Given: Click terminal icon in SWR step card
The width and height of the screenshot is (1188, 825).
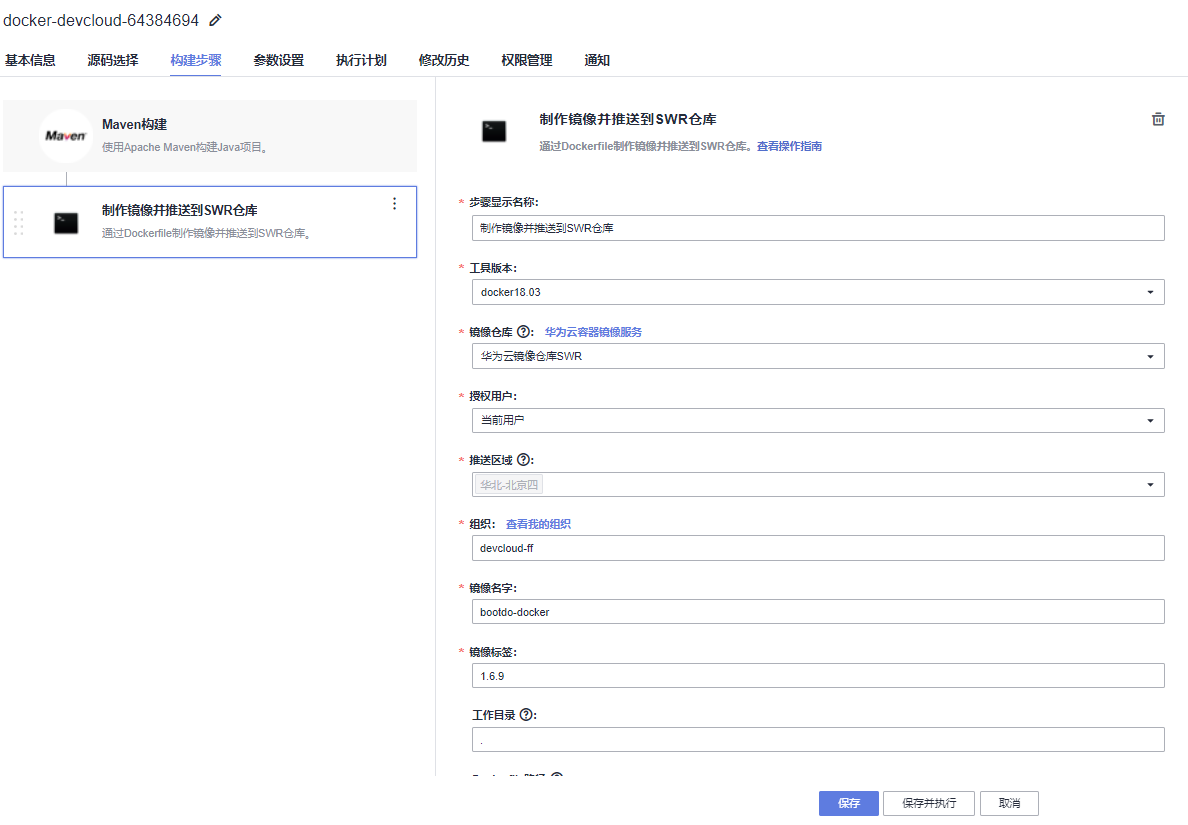Looking at the screenshot, I should pyautogui.click(x=66, y=223).
